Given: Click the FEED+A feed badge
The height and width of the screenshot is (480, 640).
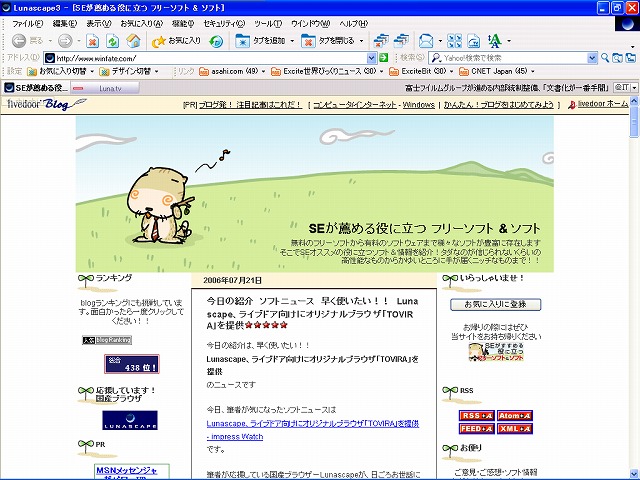Looking at the screenshot, I should [476, 429].
